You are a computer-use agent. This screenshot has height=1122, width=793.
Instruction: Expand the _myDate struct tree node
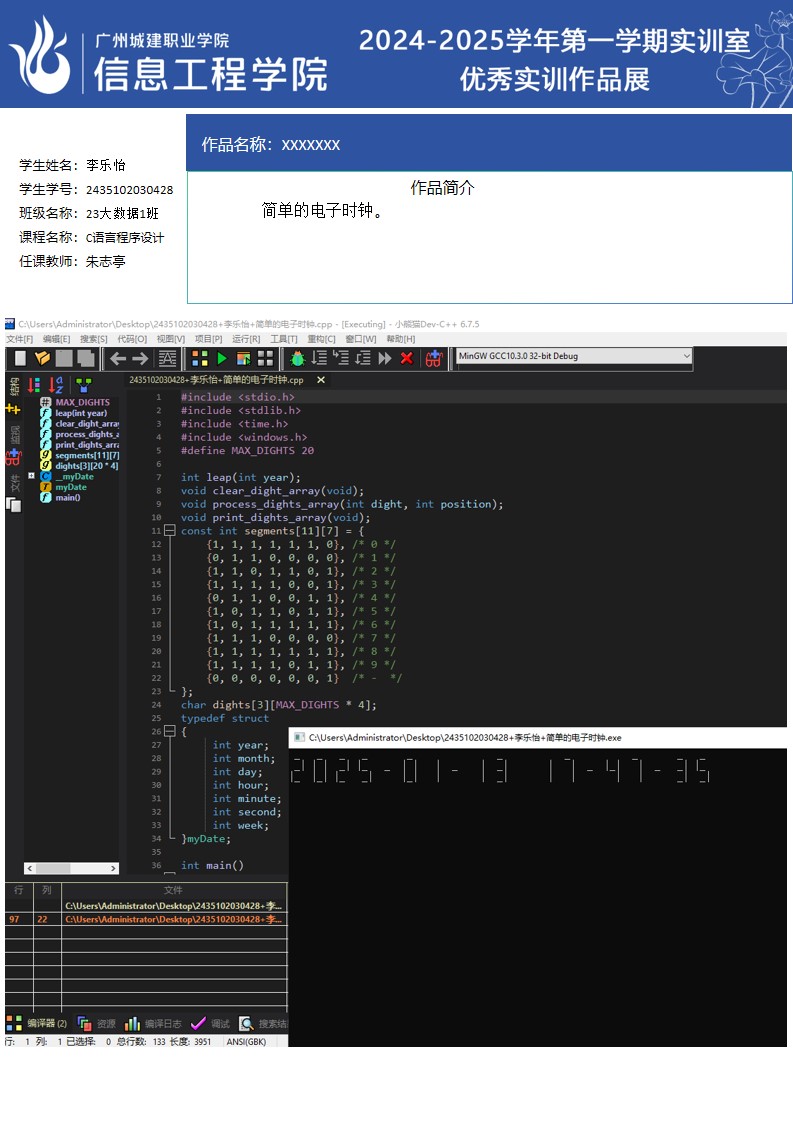coord(32,476)
